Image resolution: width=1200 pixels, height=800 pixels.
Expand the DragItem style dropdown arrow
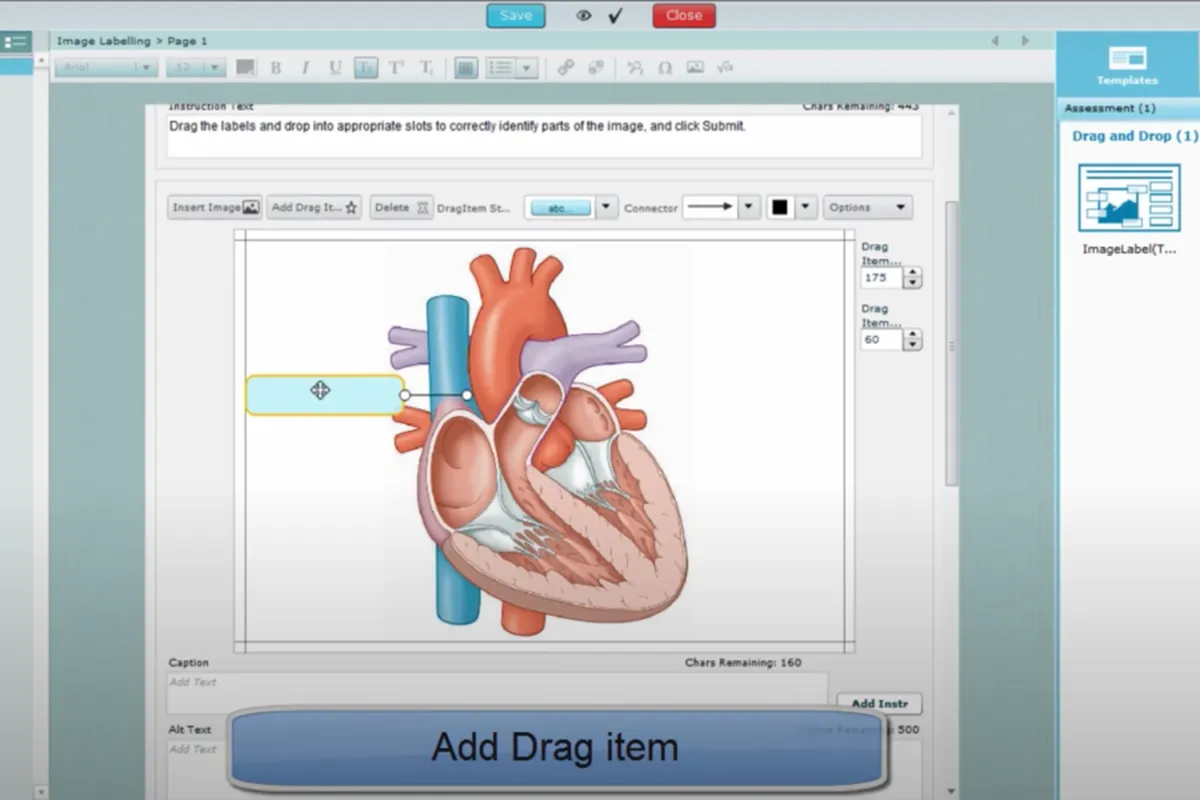(x=607, y=208)
